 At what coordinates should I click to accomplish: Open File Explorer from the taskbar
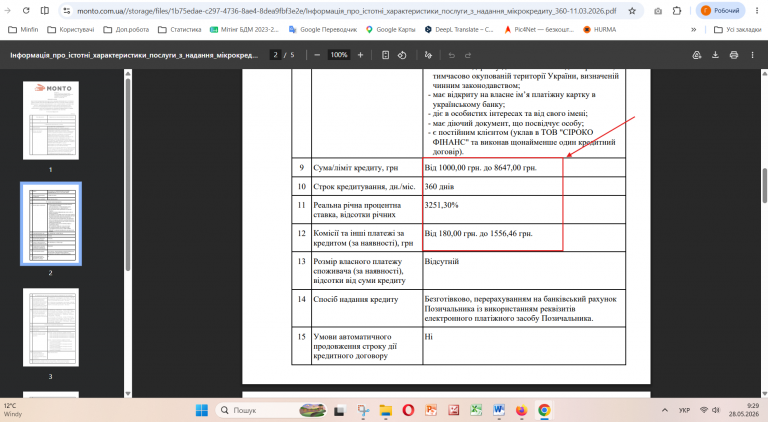(x=385, y=410)
